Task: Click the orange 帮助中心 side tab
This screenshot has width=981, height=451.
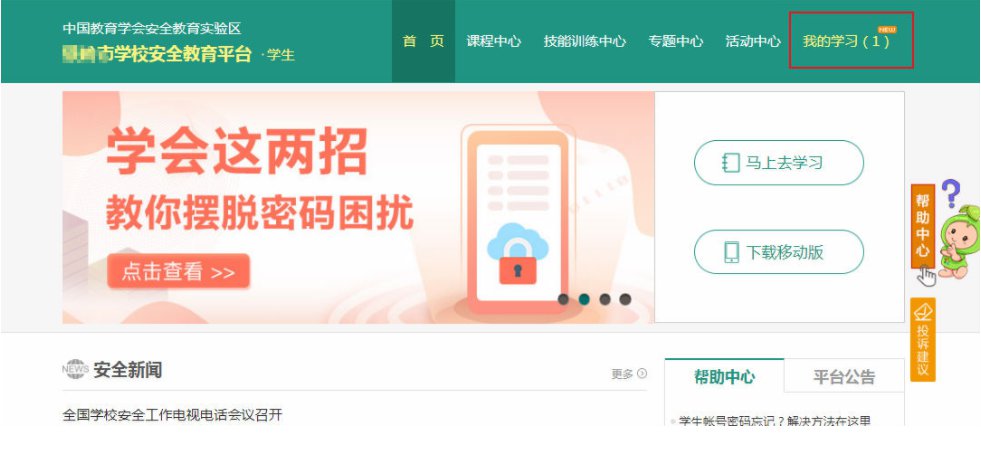Action: click(923, 226)
